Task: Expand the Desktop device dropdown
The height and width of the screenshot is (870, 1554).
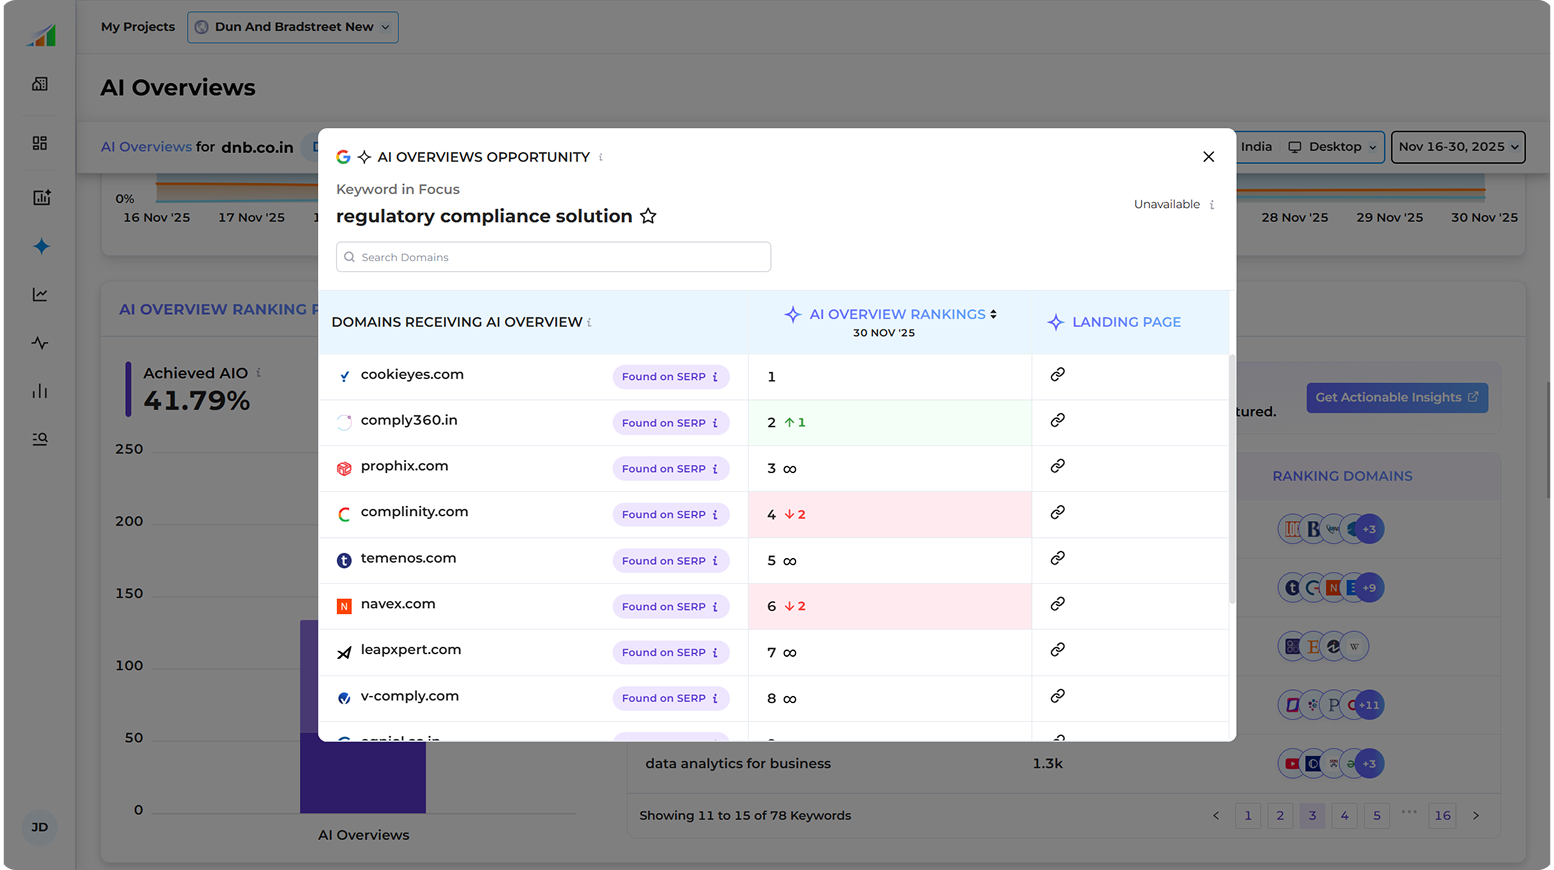Action: [x=1333, y=147]
